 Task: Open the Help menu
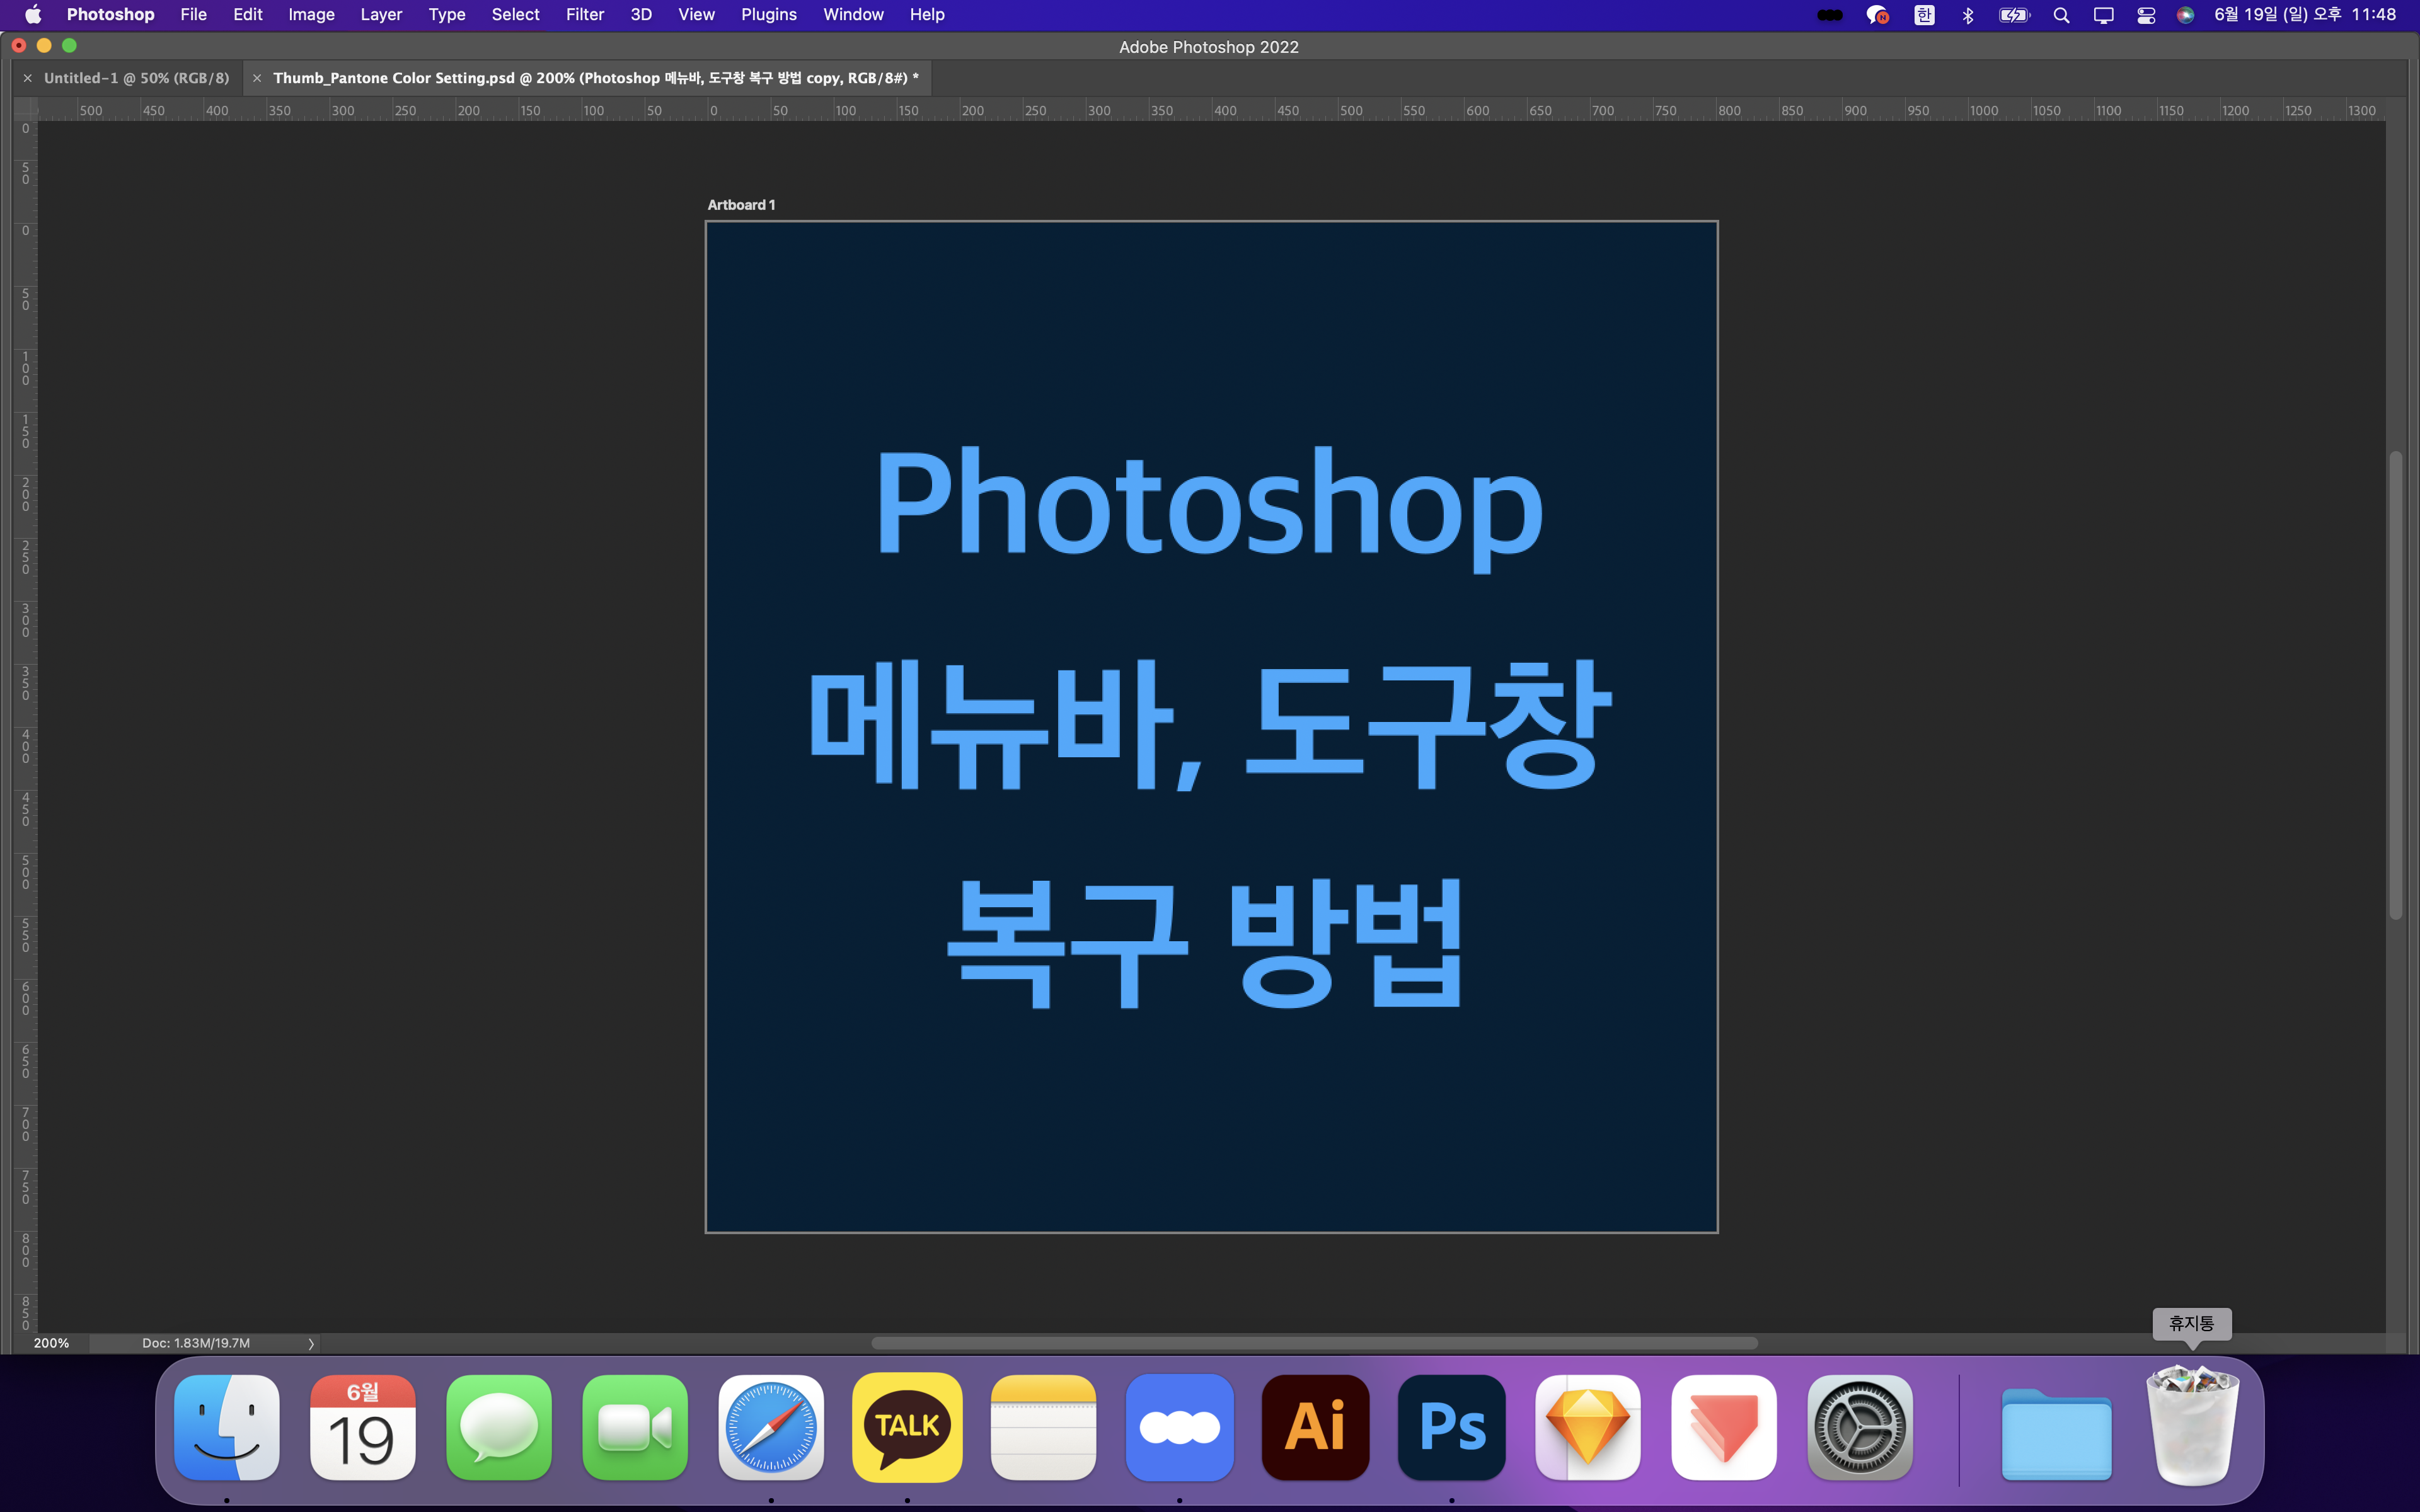coord(927,14)
